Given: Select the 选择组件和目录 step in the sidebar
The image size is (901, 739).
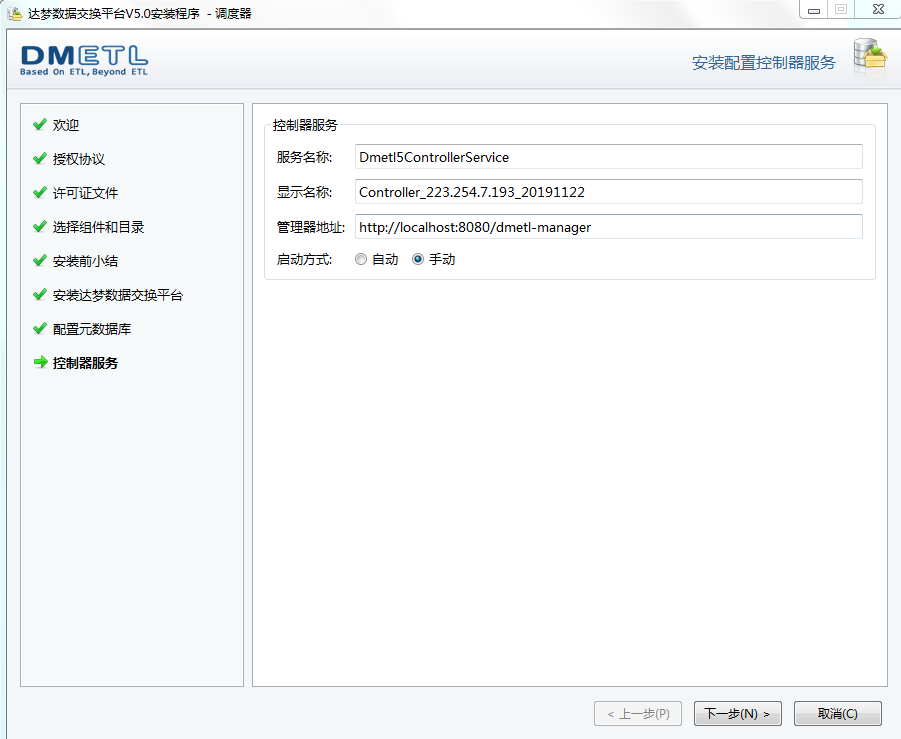Looking at the screenshot, I should click(98, 227).
